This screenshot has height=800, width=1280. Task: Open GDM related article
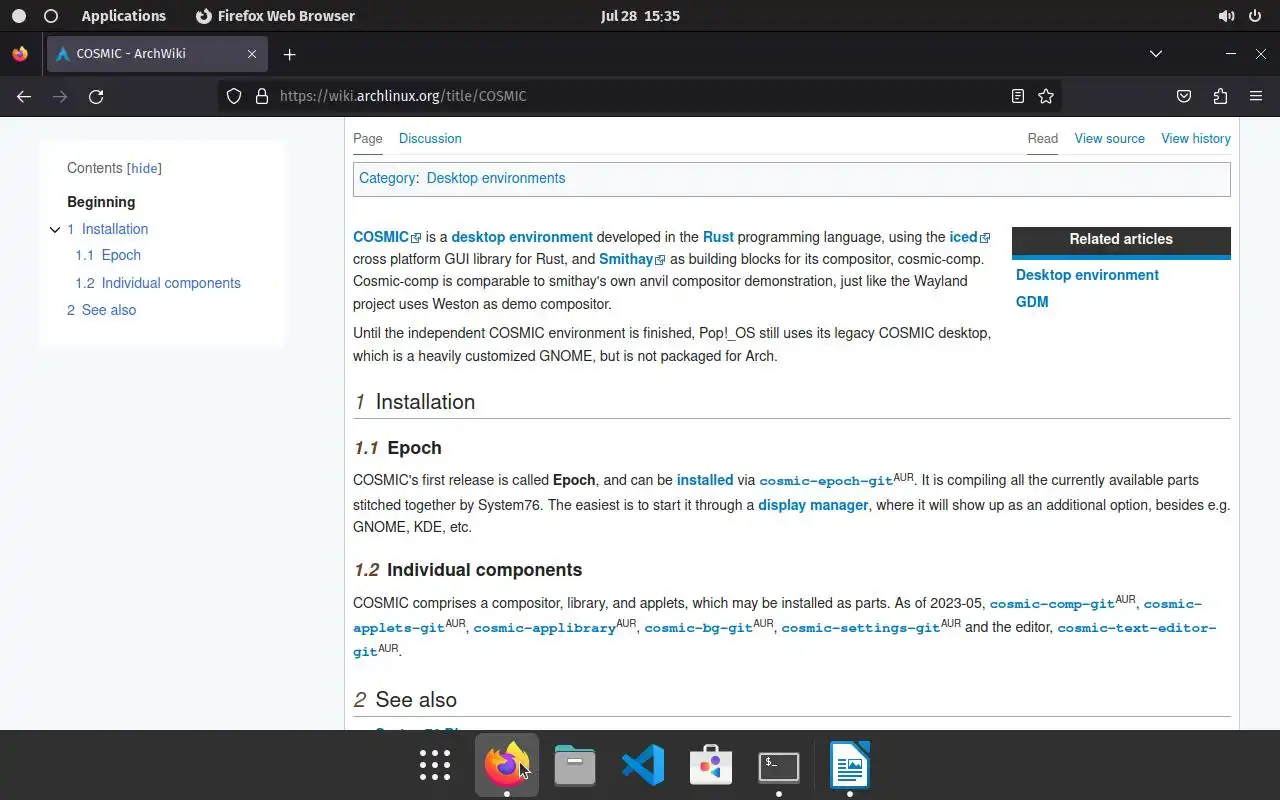pyautogui.click(x=1032, y=302)
